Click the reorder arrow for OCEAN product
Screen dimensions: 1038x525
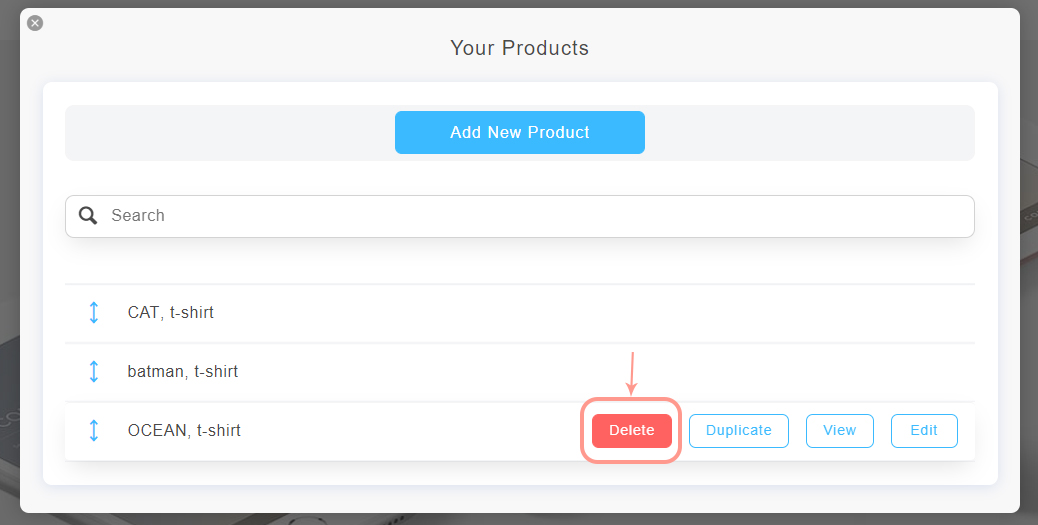click(x=94, y=430)
